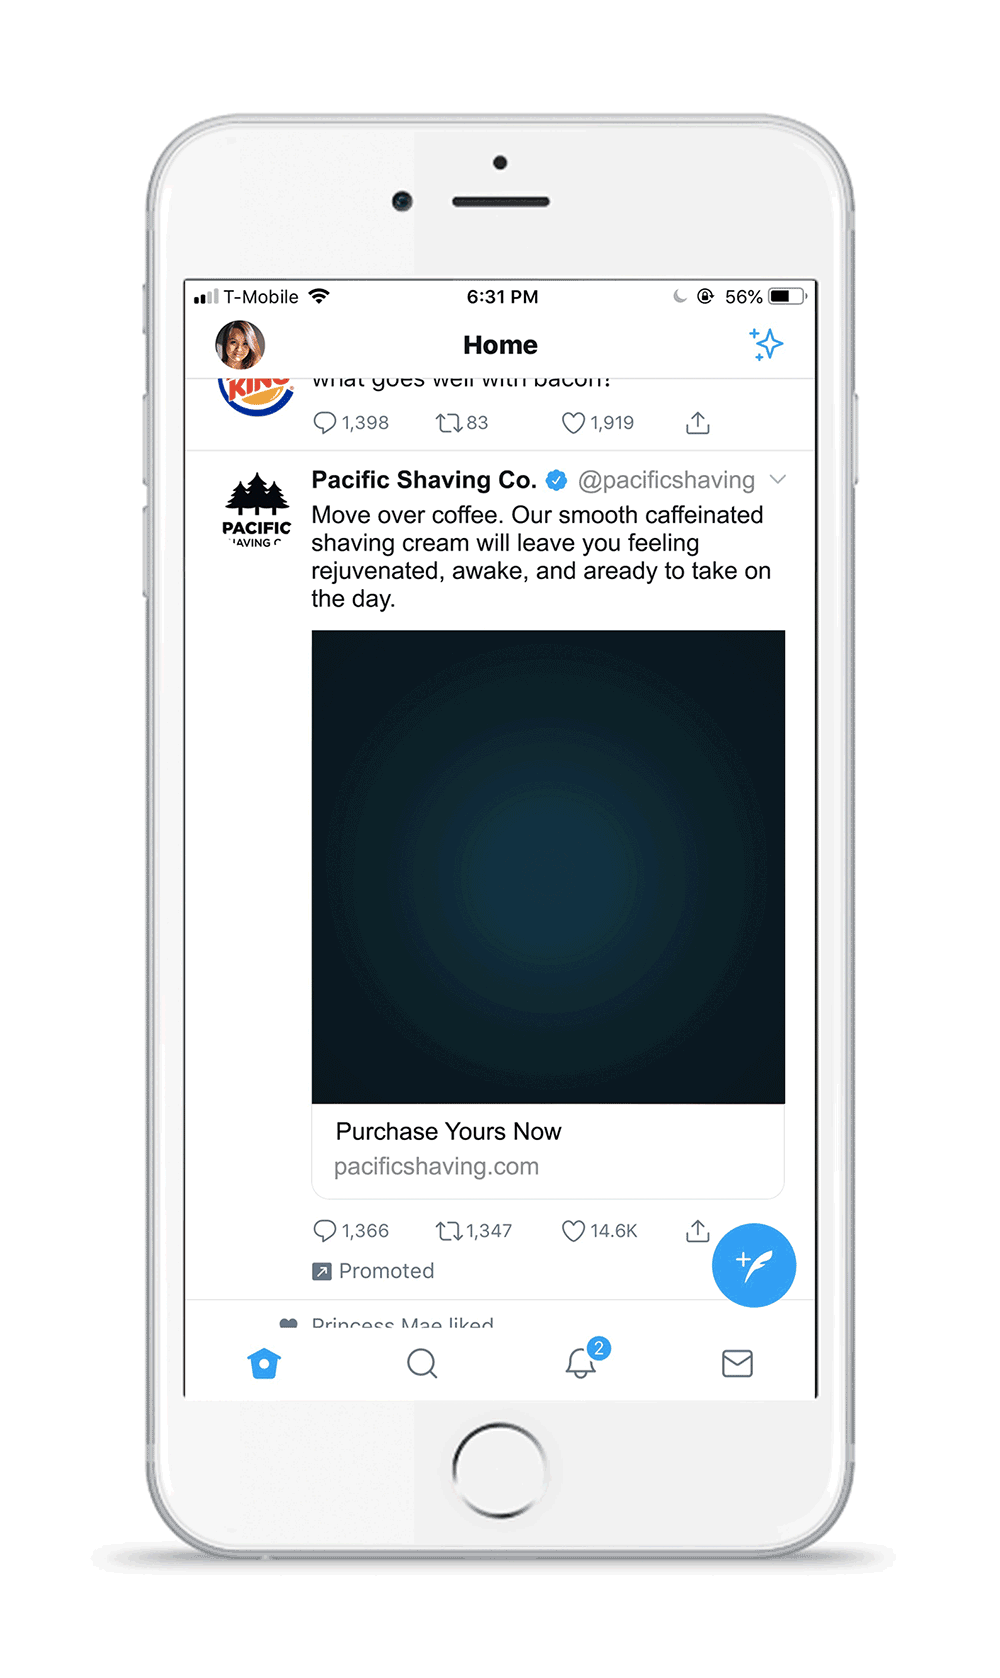Open the dark promoted media image
This screenshot has height=1678, width=1000.
pos(548,867)
